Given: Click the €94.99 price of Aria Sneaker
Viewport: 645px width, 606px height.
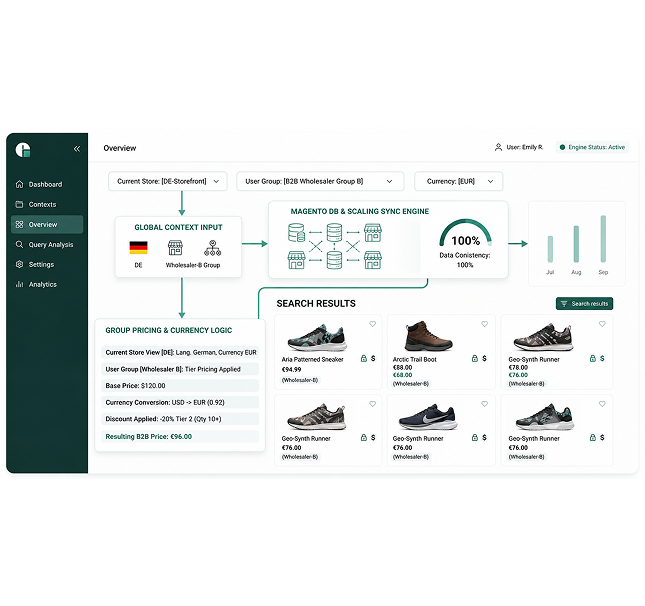Looking at the screenshot, I should pyautogui.click(x=291, y=369).
